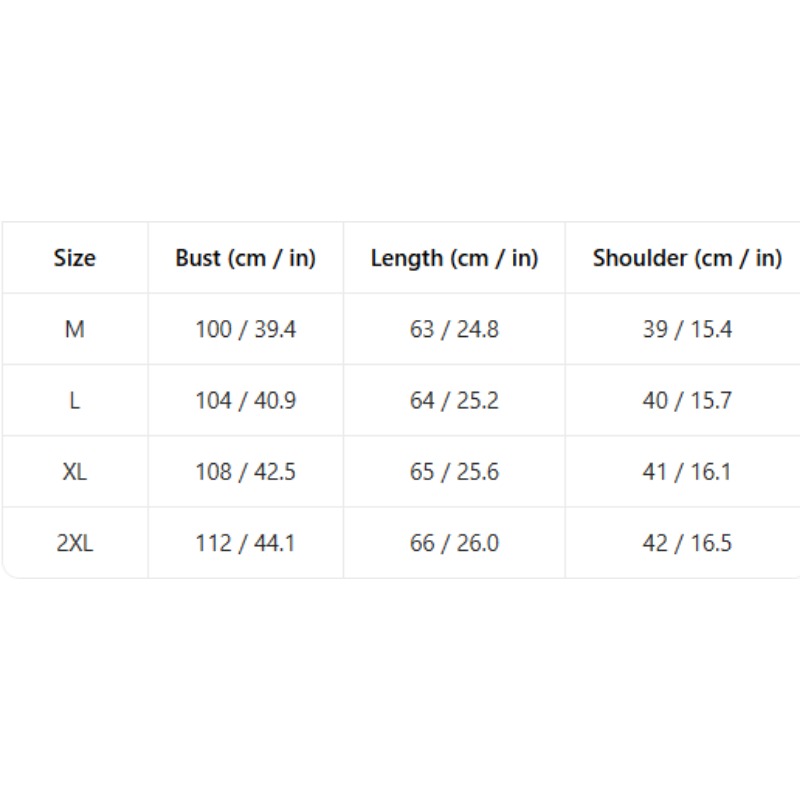The image size is (800, 800).
Task: Select length cell 66 / 26.0
Action: pos(454,543)
